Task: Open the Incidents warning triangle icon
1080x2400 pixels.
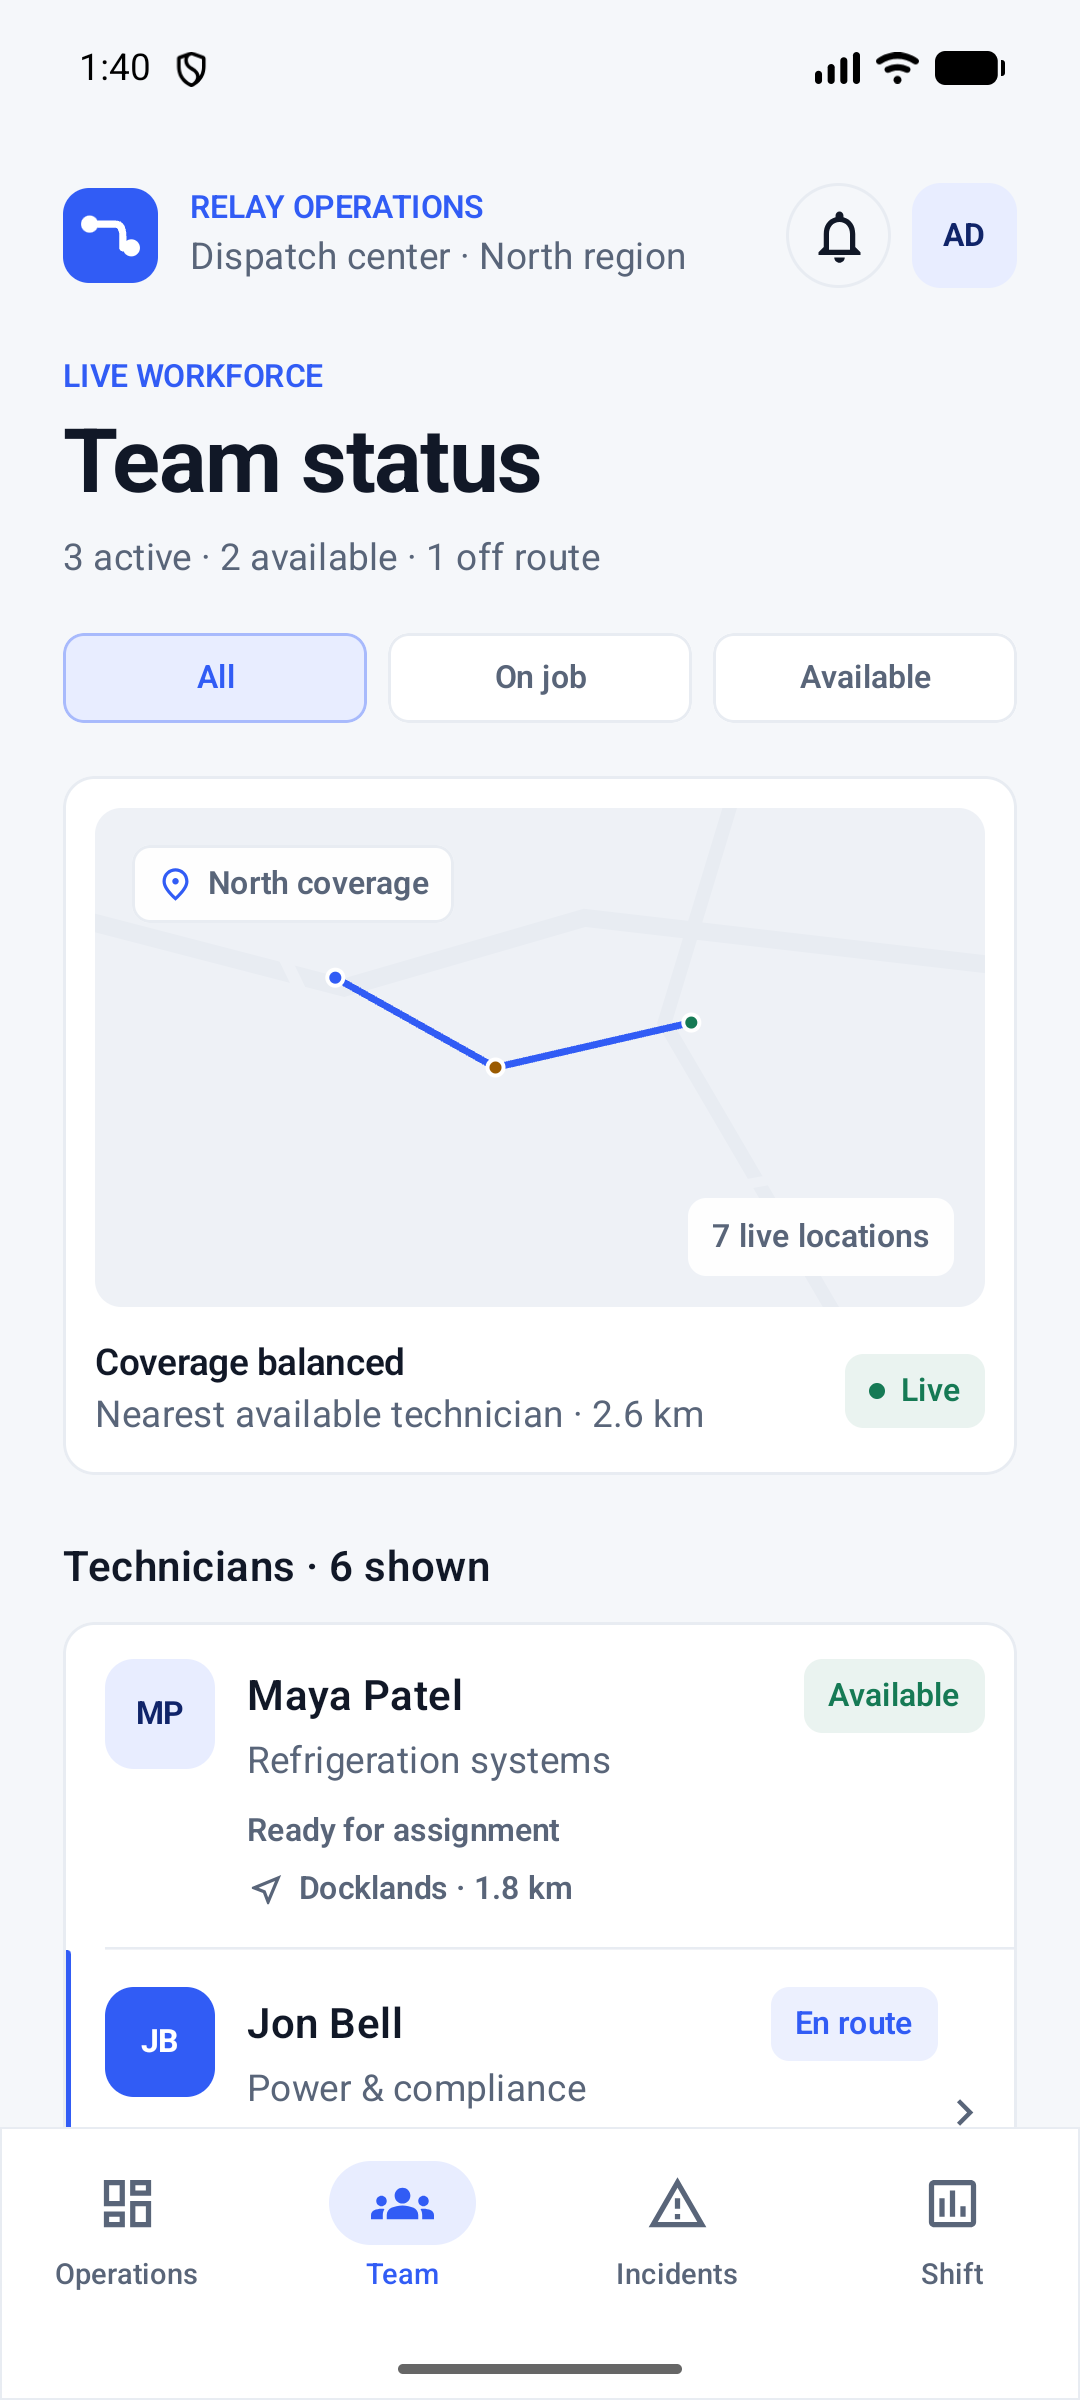Action: (x=677, y=2204)
